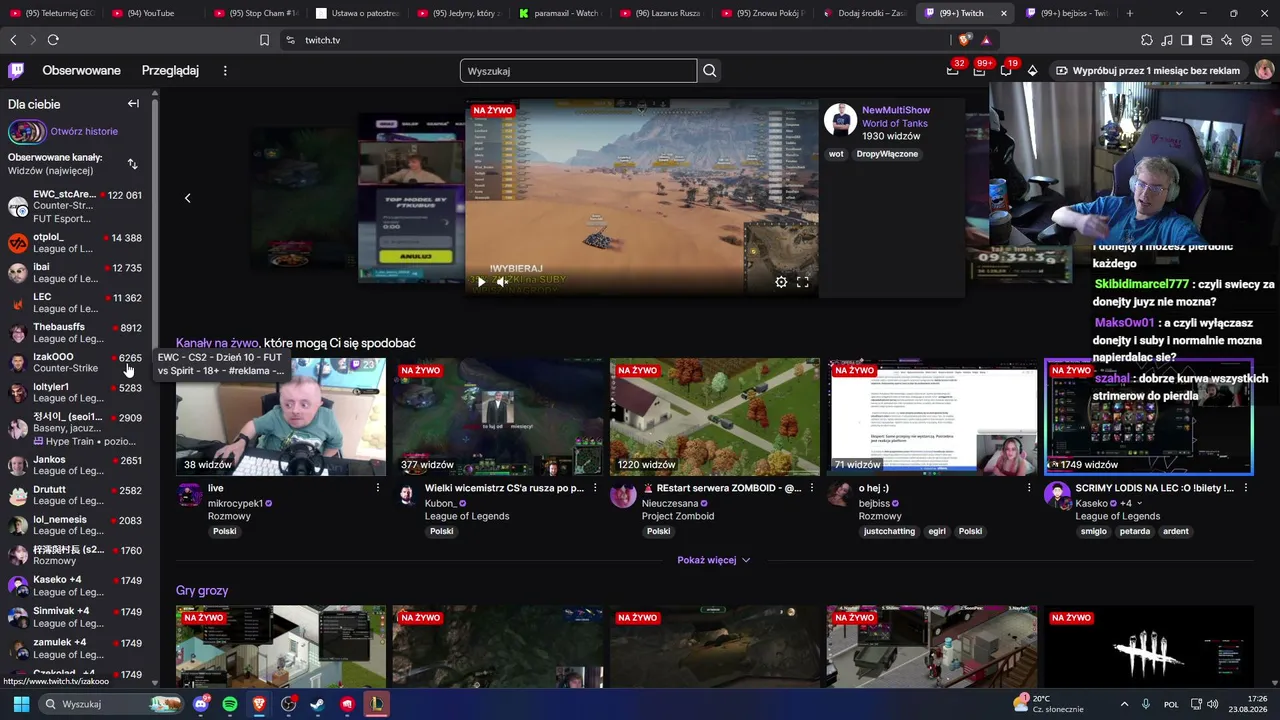Open options menu for bejbiss stream card
1280x720 pixels.
tap(1029, 488)
